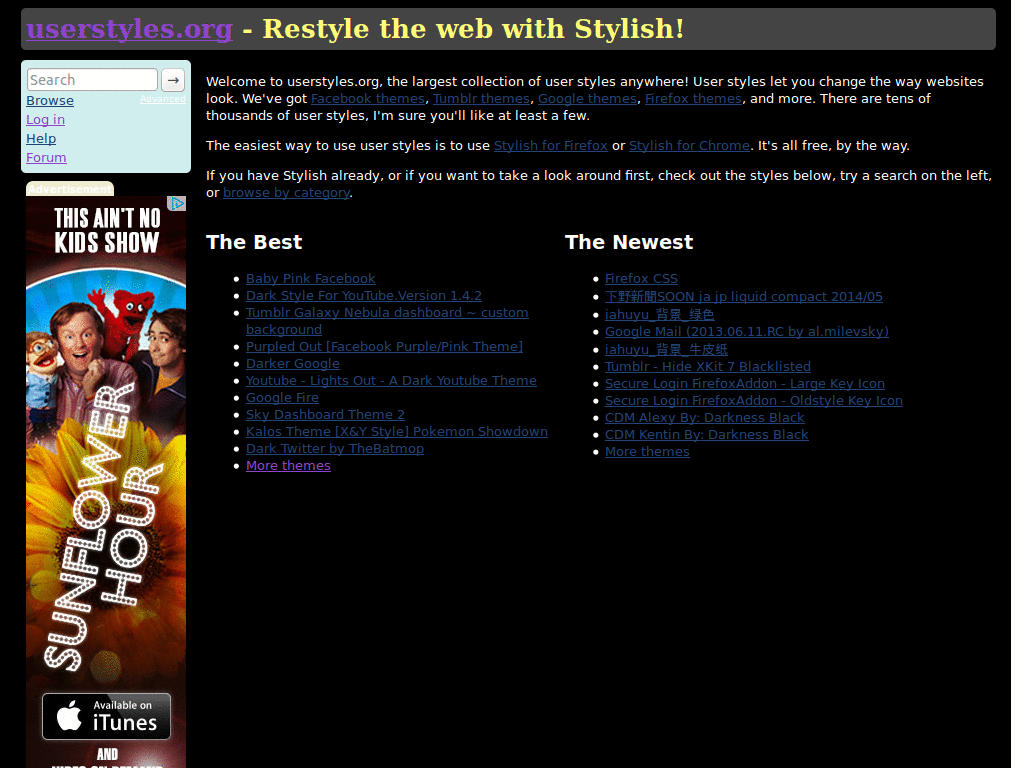Open the Browse sidebar link
Viewport: 1024px width, 768px height.
point(50,101)
